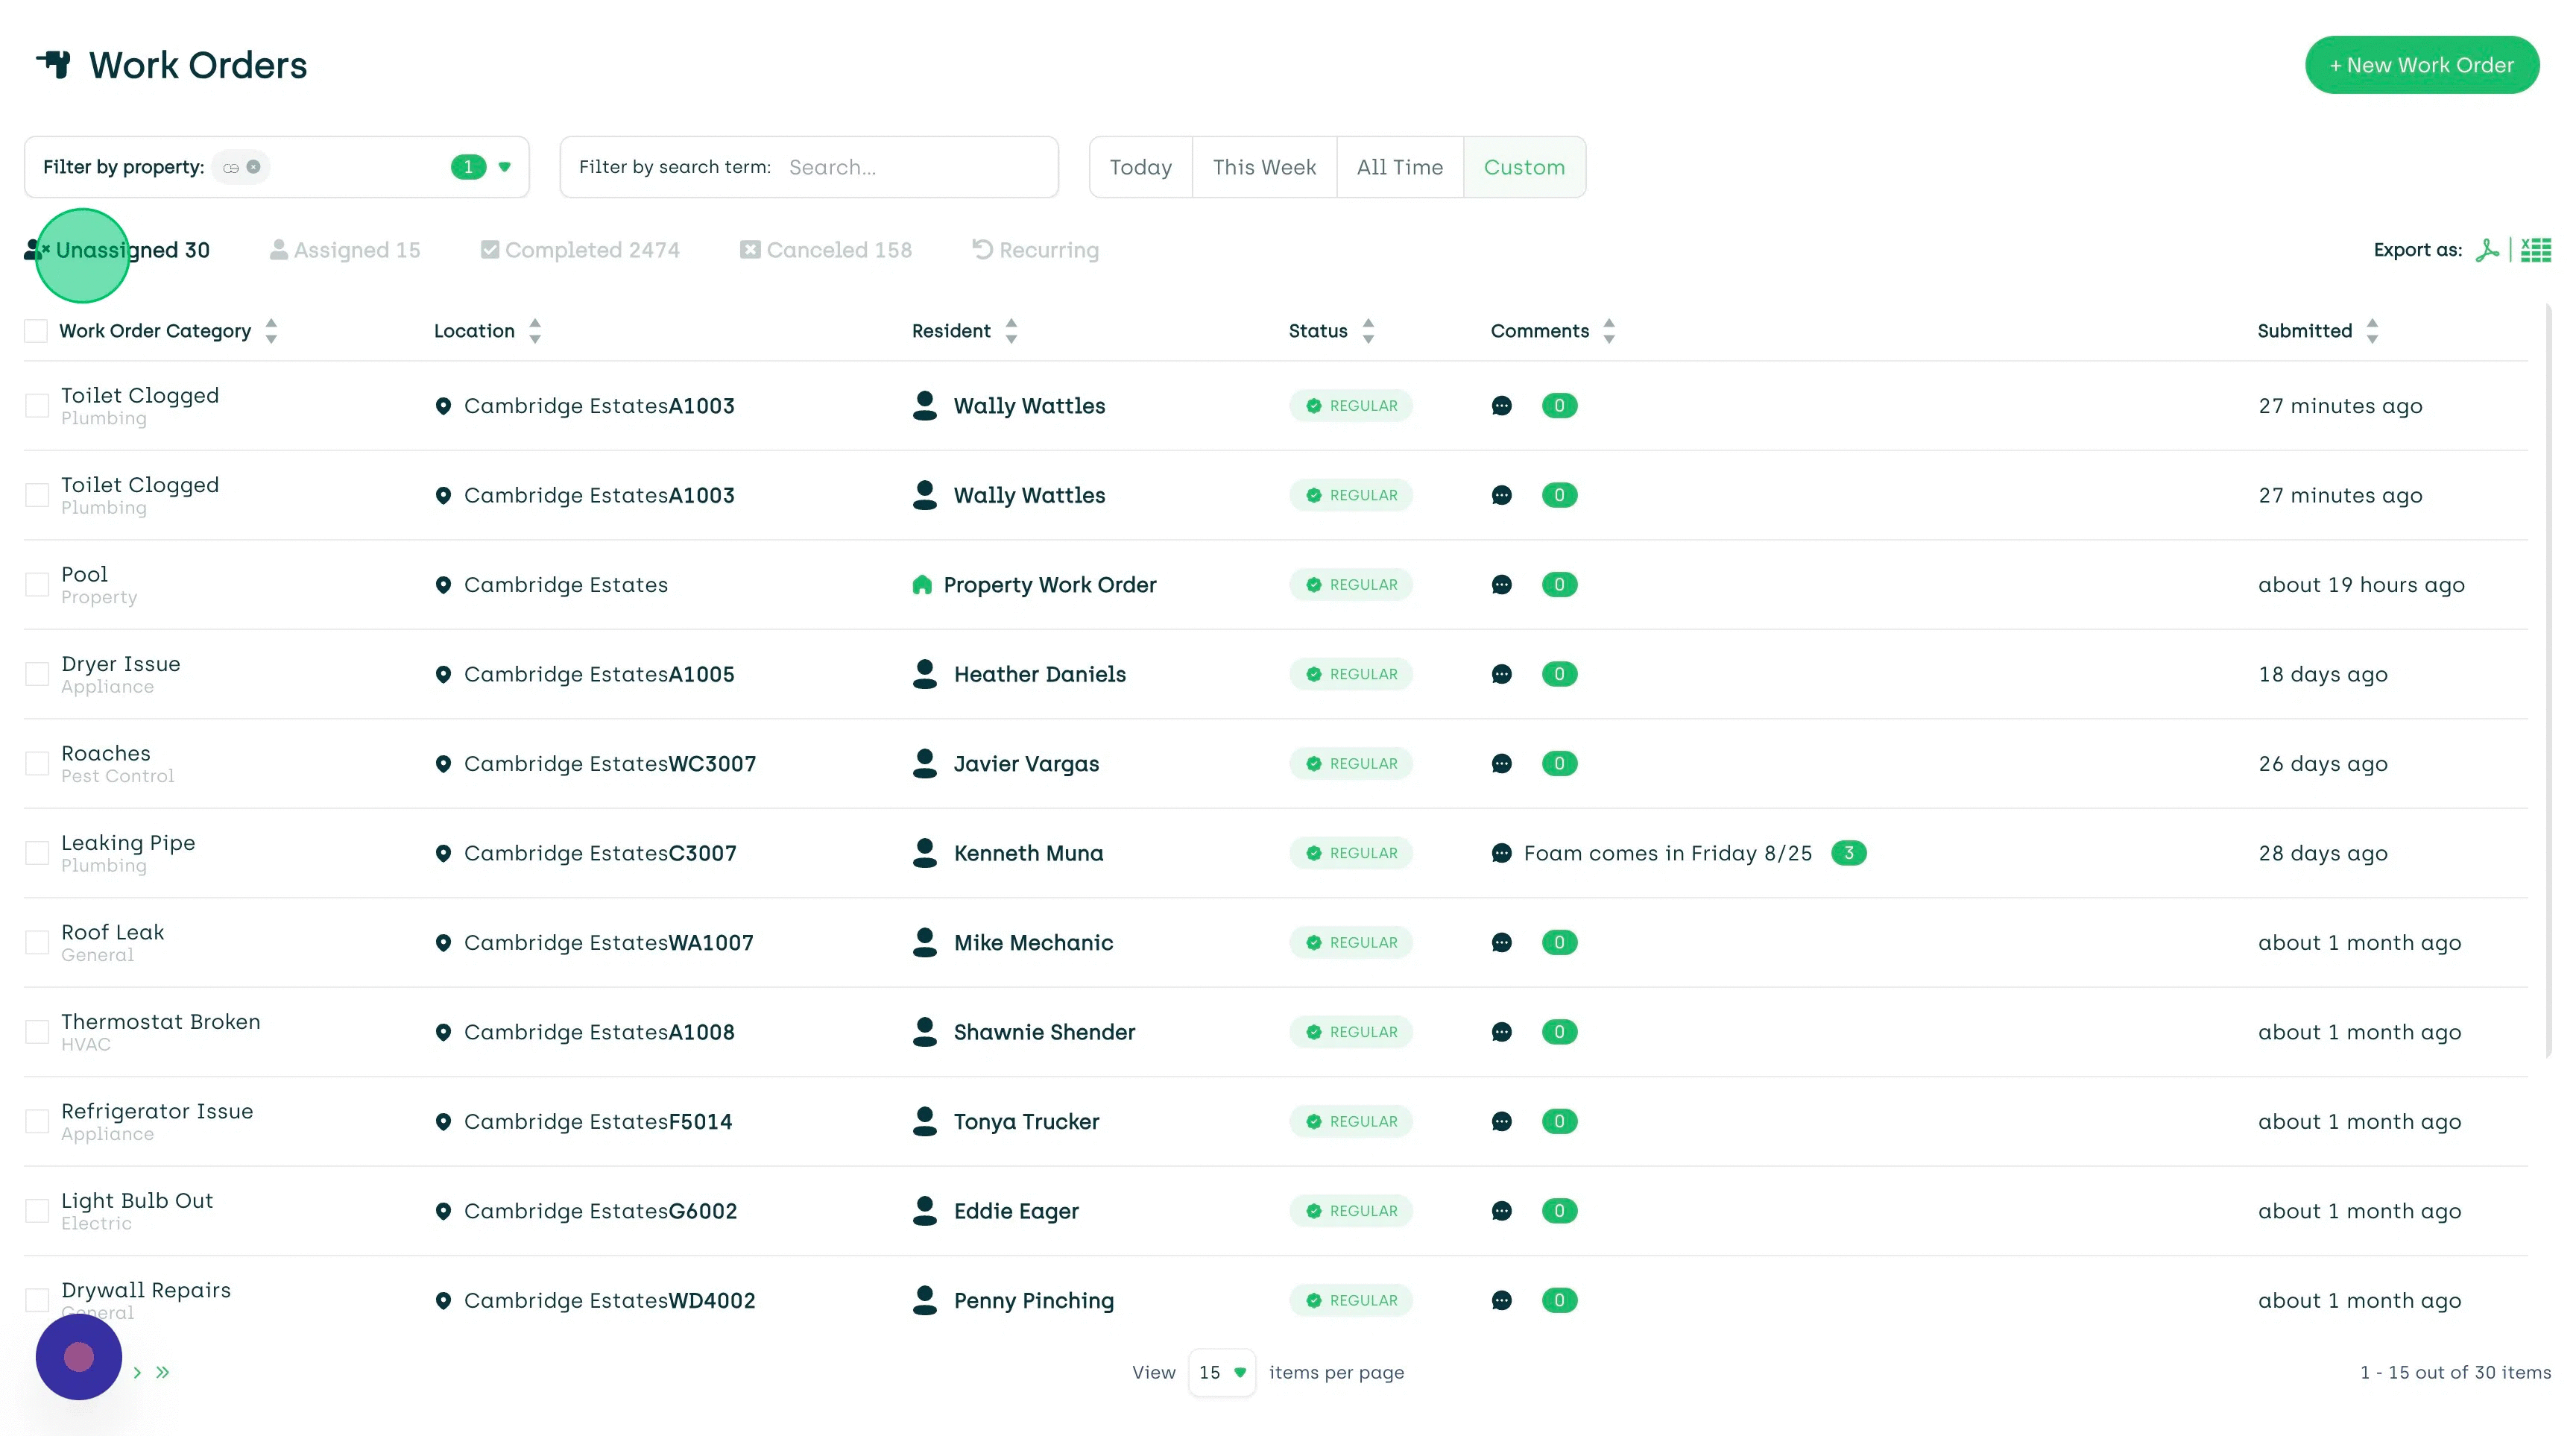The image size is (2576, 1436).
Task: Click the vertical table scrollbar
Action: [2548, 680]
